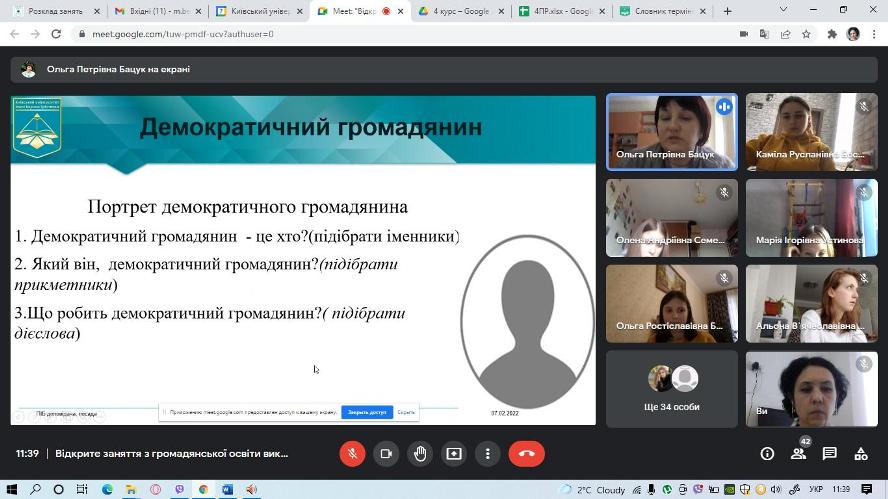Open the Windows Start menu
Viewport: 888px width, 499px height.
click(x=11, y=489)
